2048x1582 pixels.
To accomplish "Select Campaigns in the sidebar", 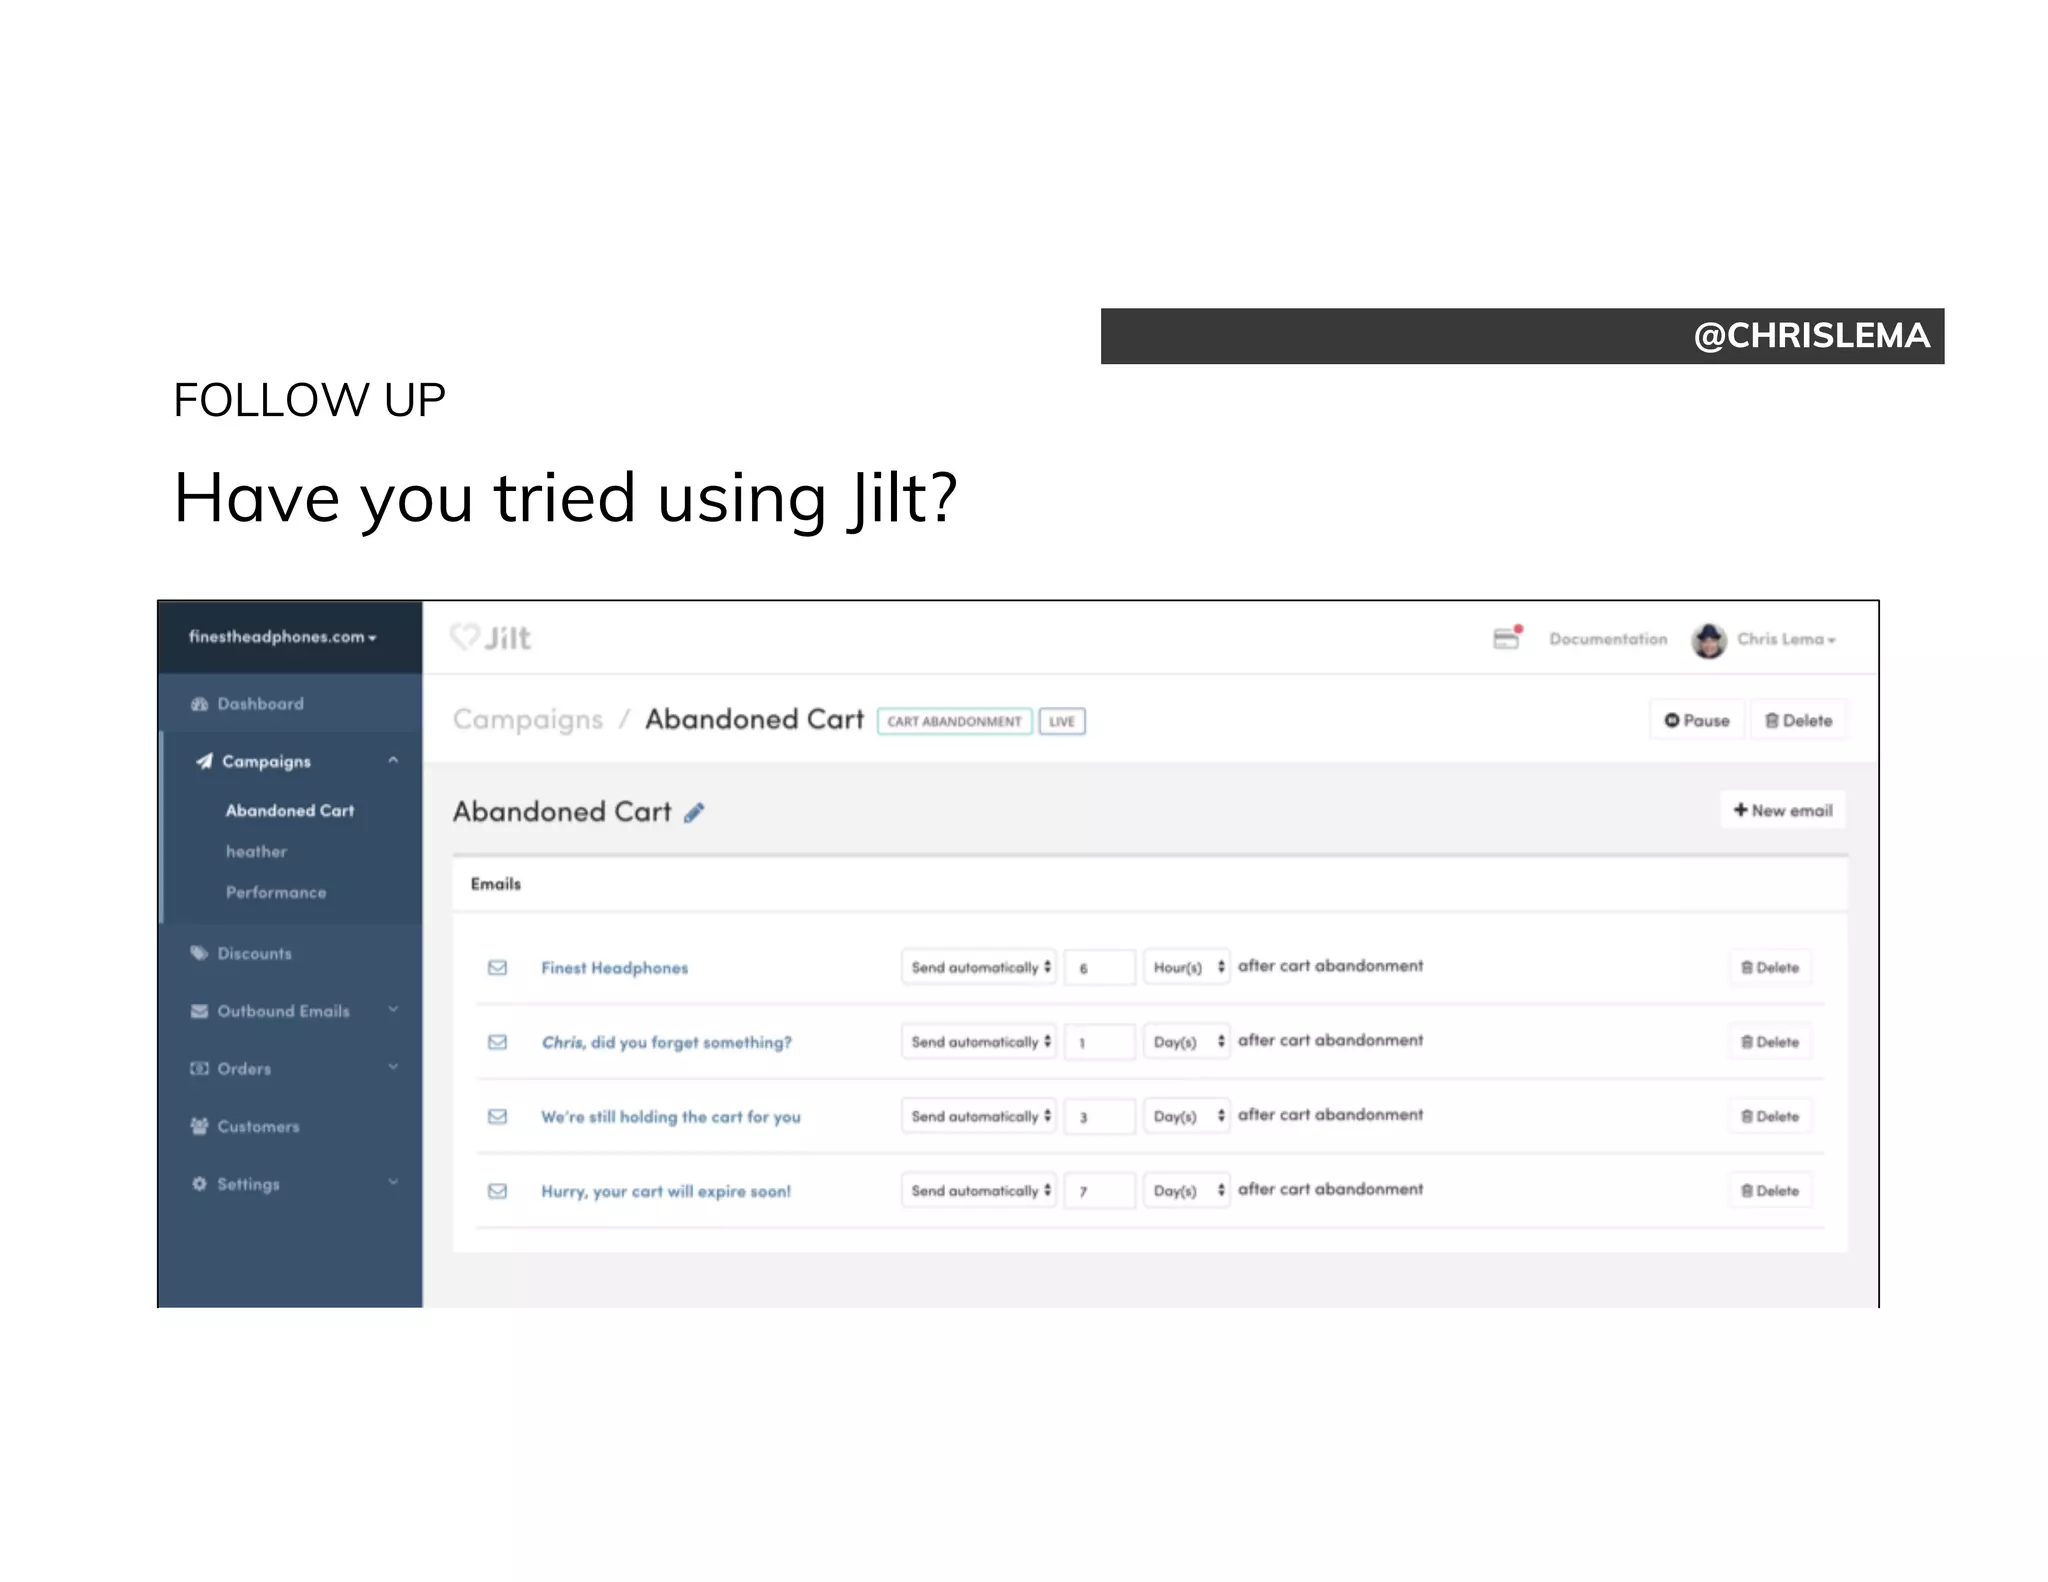I will pos(266,762).
